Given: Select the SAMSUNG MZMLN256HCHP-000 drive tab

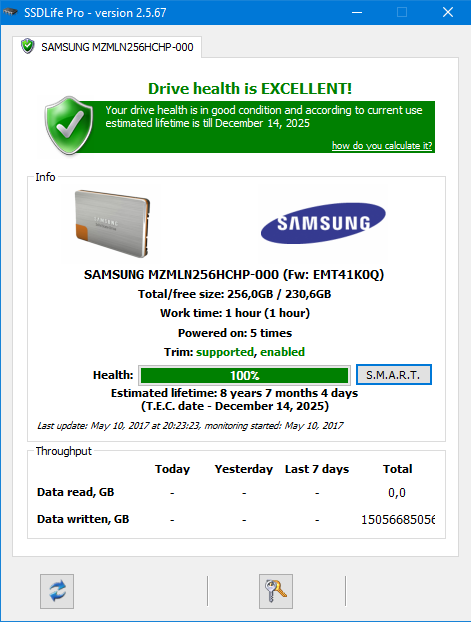Looking at the screenshot, I should pos(107,47).
